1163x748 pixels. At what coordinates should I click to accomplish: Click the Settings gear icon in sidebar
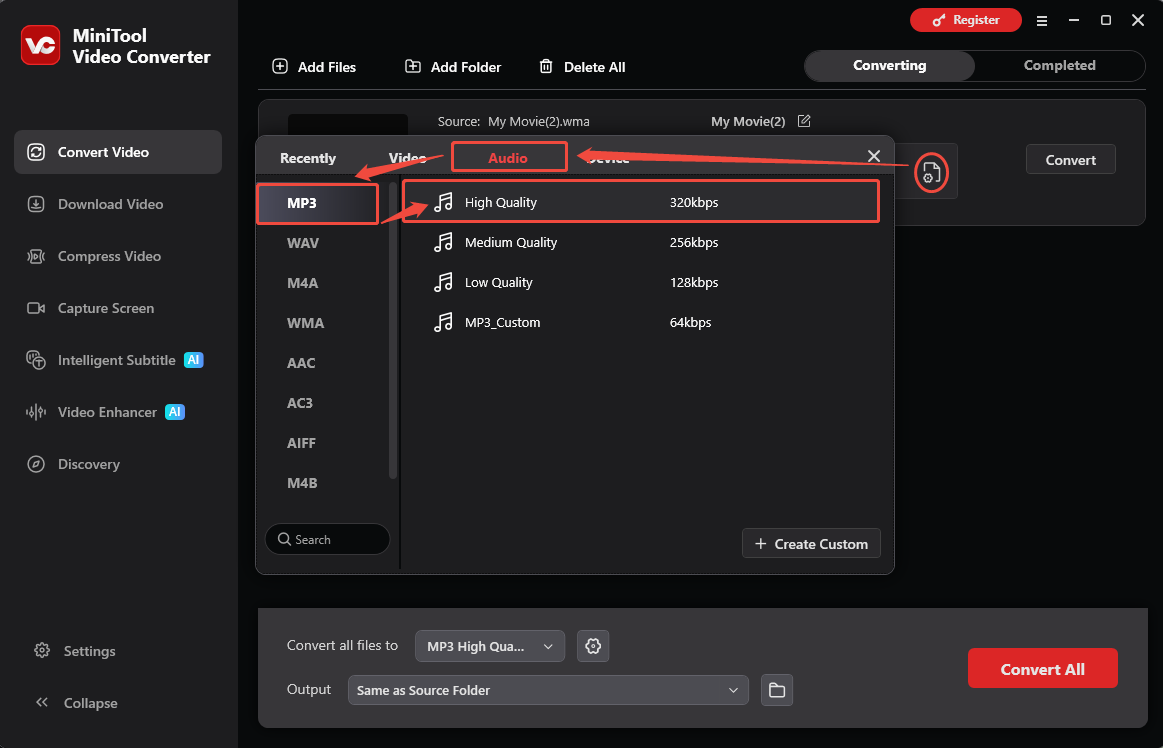(42, 651)
